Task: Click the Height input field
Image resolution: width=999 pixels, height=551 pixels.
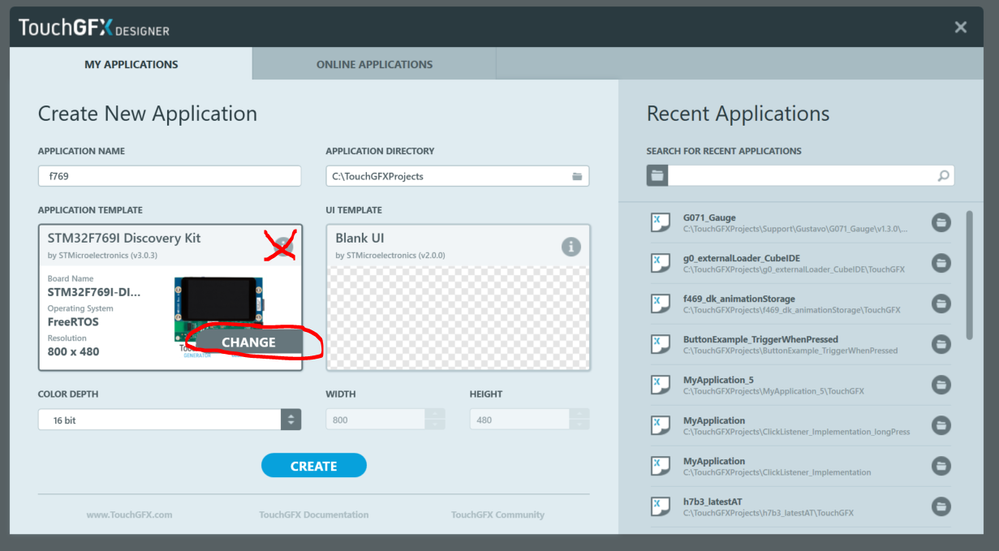Action: tap(519, 420)
